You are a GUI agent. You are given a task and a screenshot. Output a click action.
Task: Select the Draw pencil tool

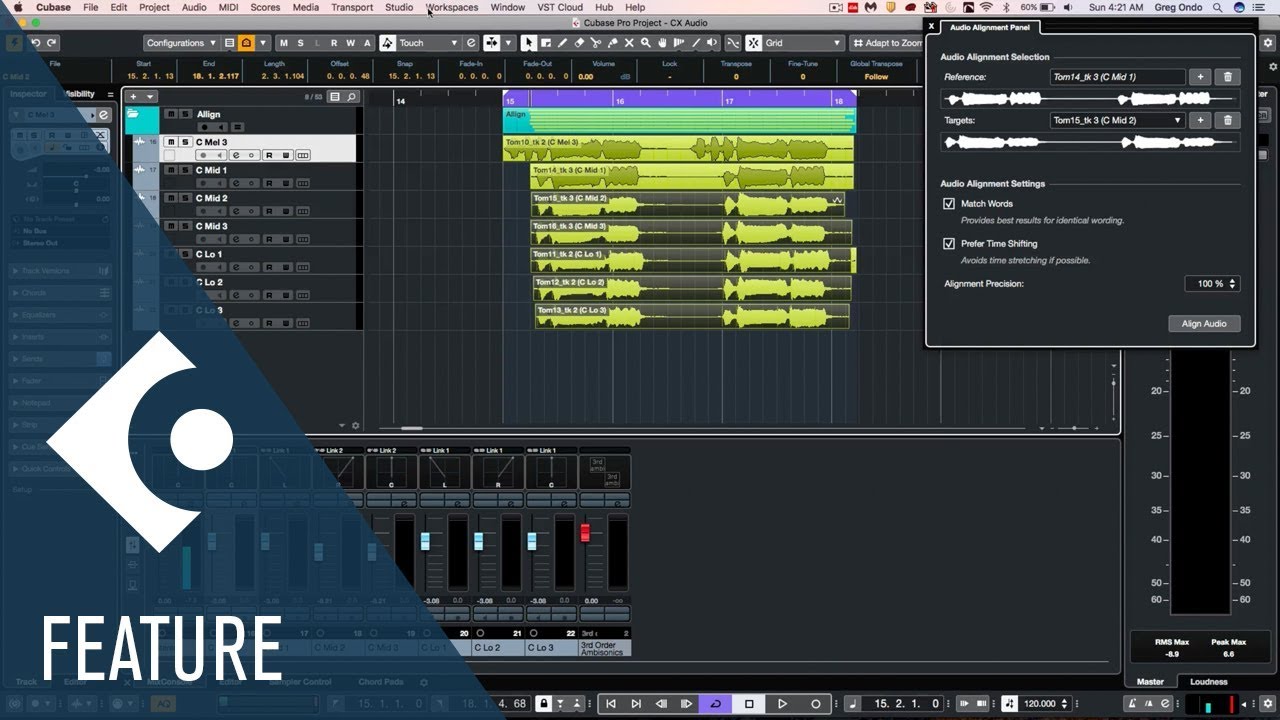point(562,43)
